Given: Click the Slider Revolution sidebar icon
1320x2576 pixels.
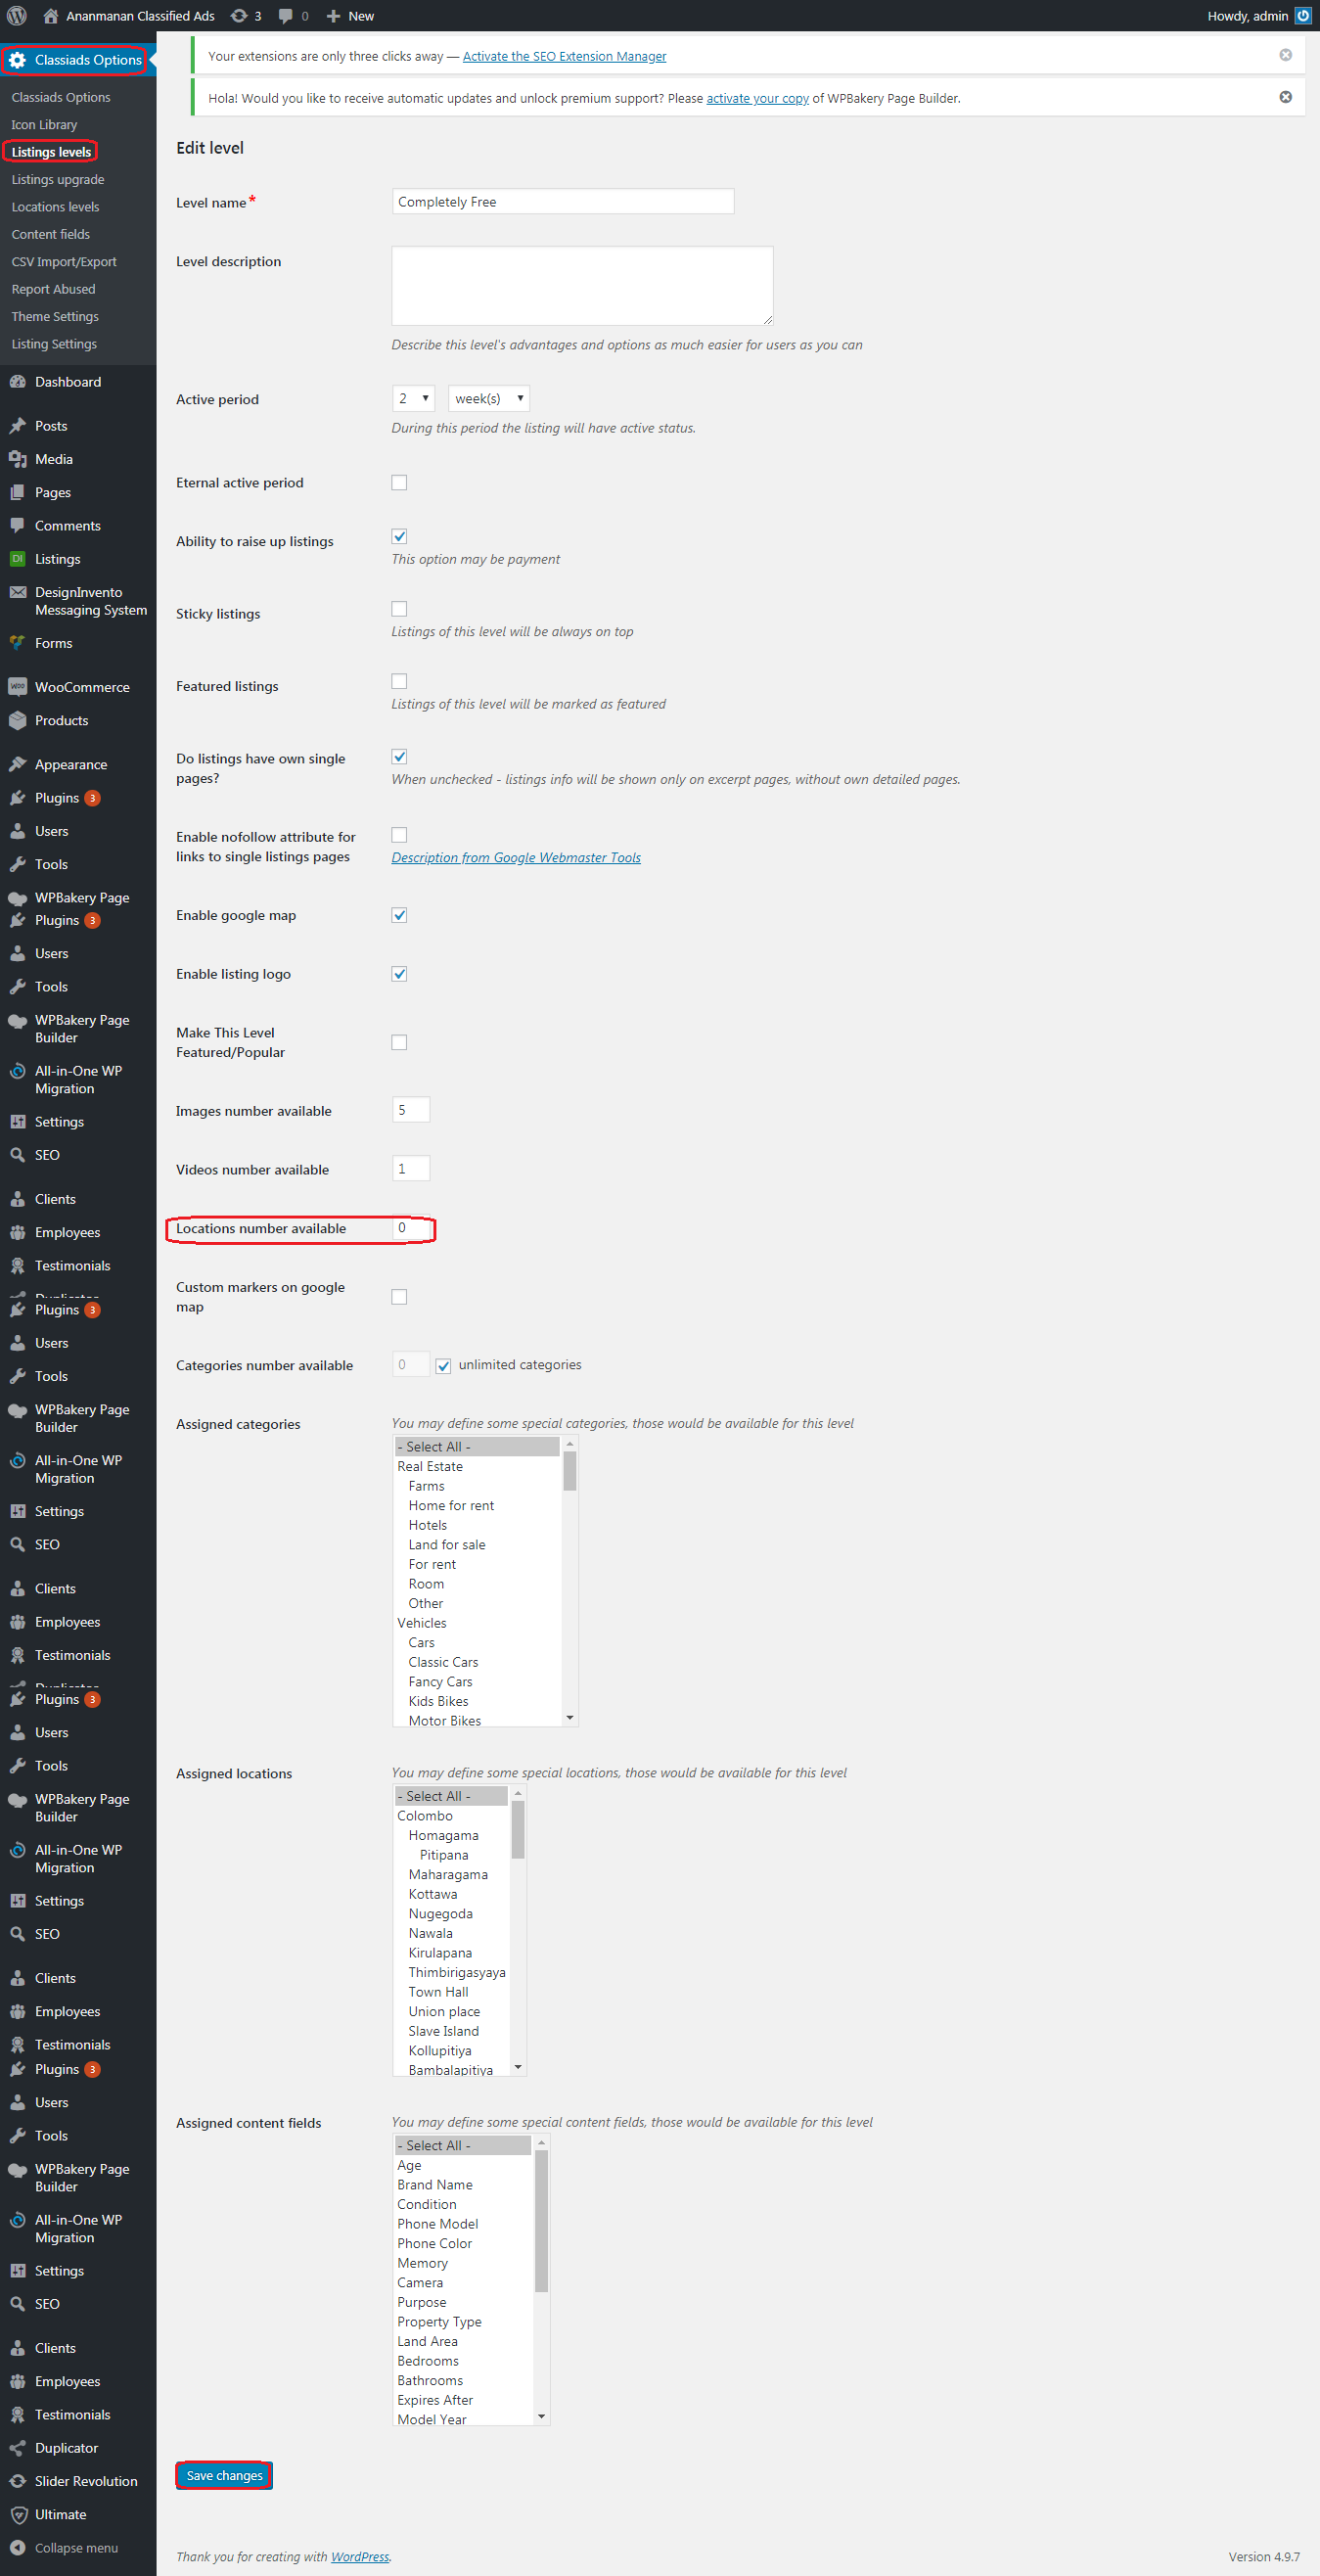Looking at the screenshot, I should tap(17, 2481).
